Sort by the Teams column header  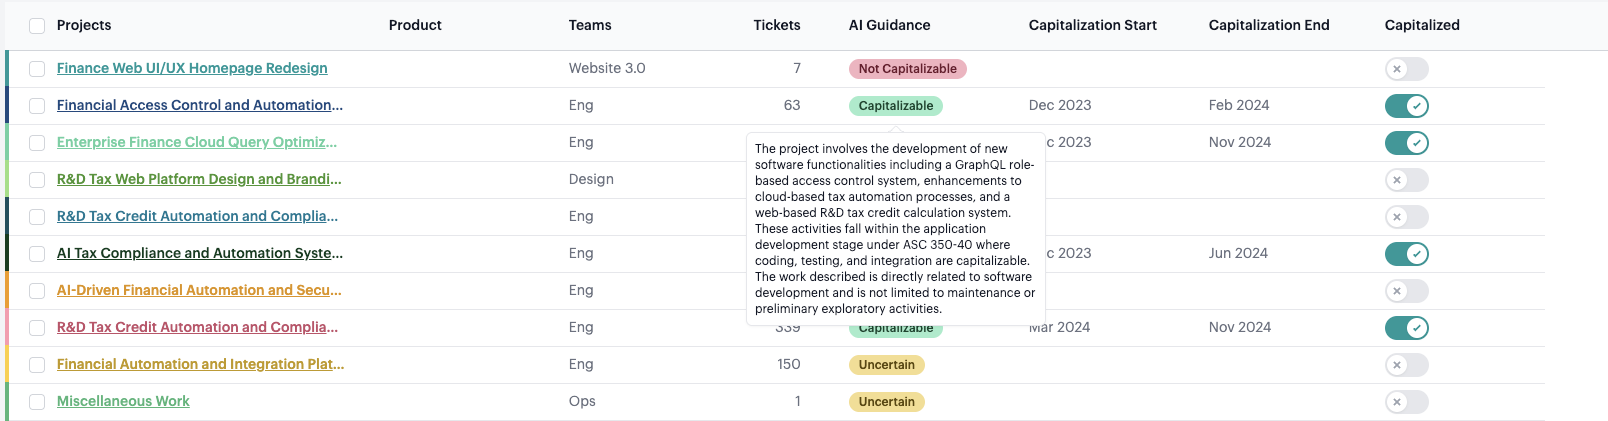(x=590, y=25)
